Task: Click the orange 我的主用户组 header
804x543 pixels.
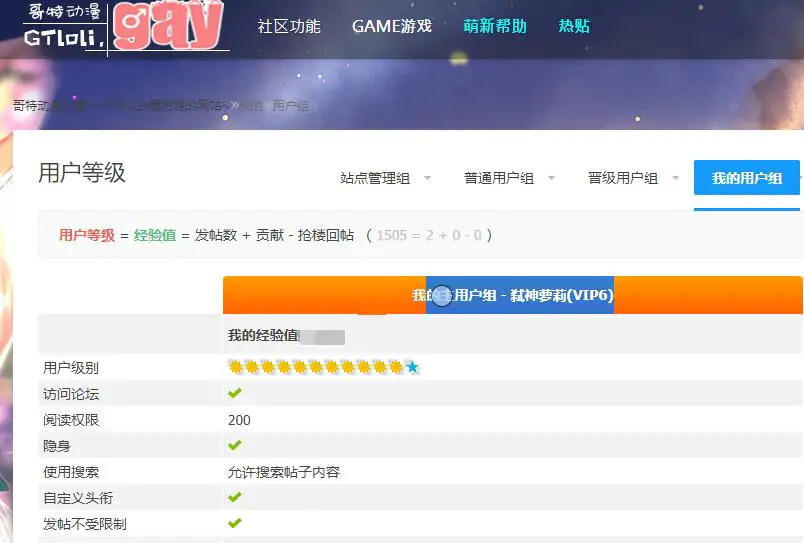Action: (x=513, y=295)
